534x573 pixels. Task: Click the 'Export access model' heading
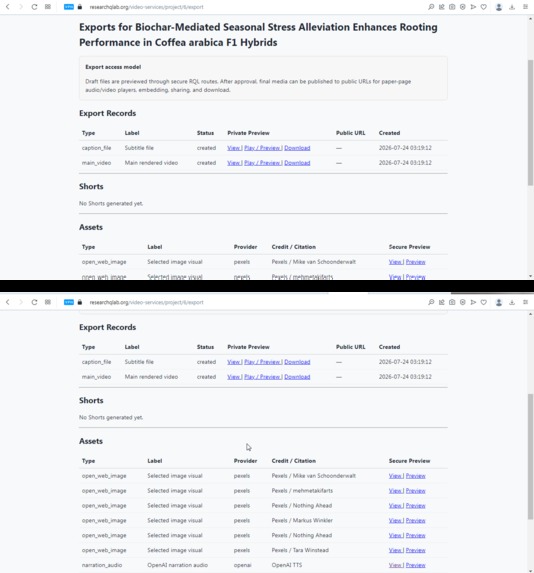(x=113, y=67)
